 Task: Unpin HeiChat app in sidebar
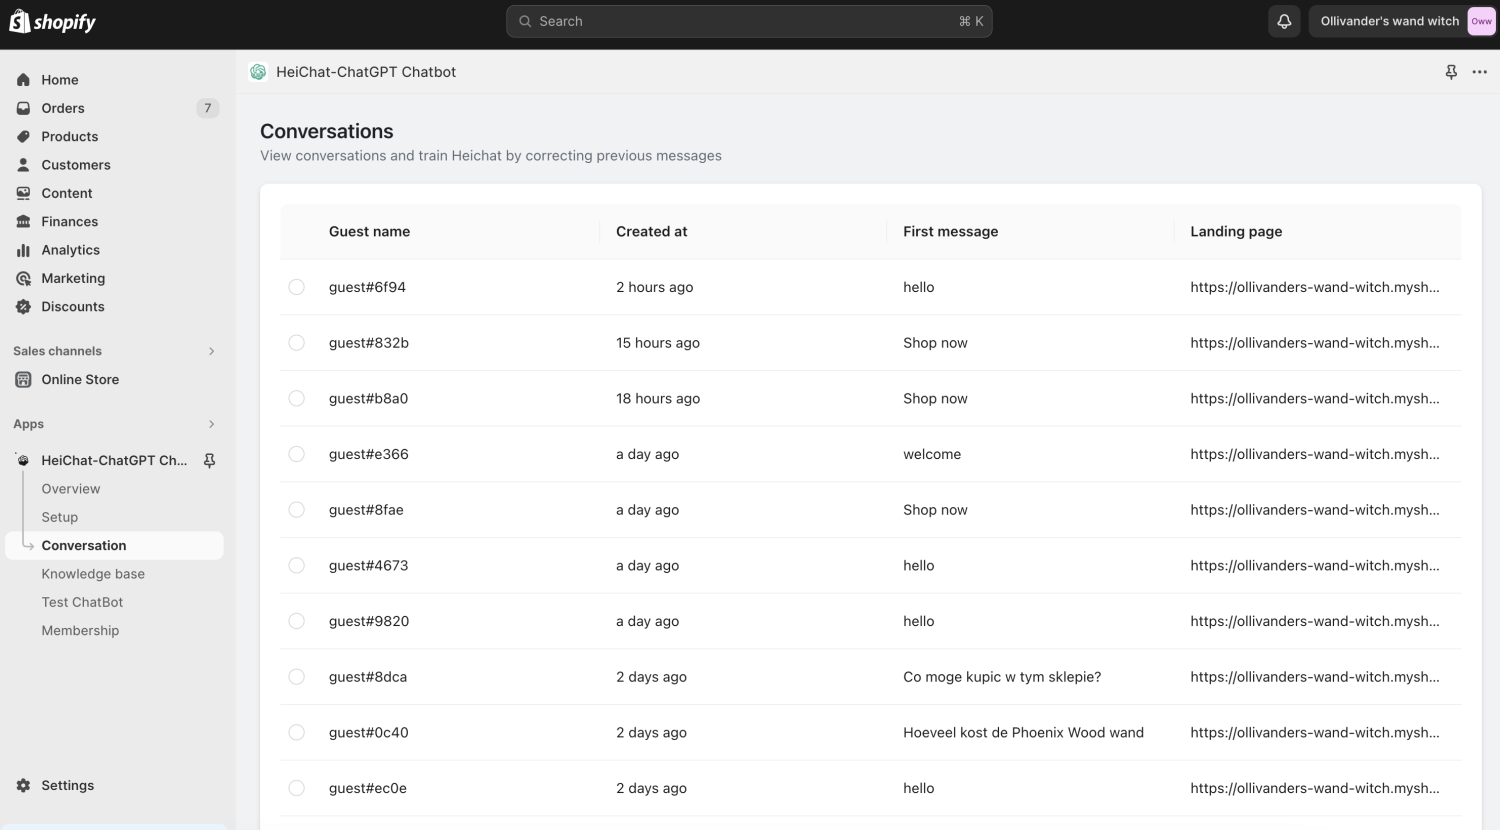point(209,461)
